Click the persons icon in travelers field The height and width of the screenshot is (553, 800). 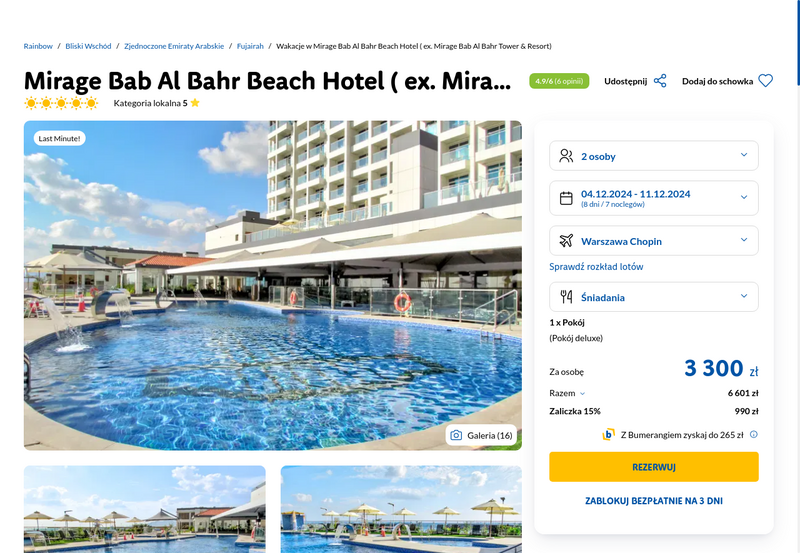pos(566,156)
